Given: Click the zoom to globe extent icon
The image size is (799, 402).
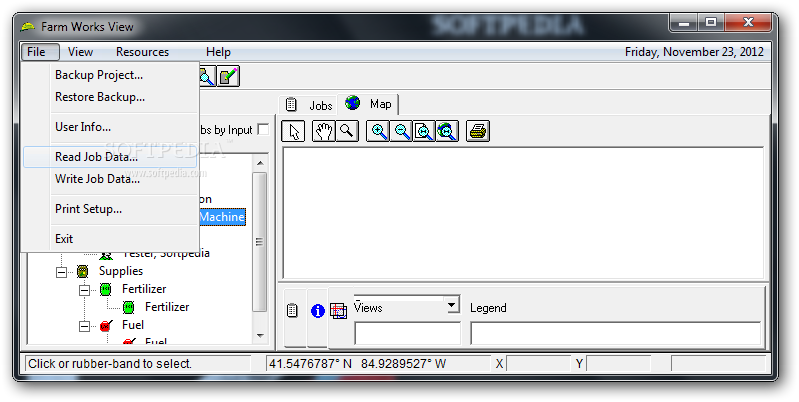Looking at the screenshot, I should tap(447, 131).
